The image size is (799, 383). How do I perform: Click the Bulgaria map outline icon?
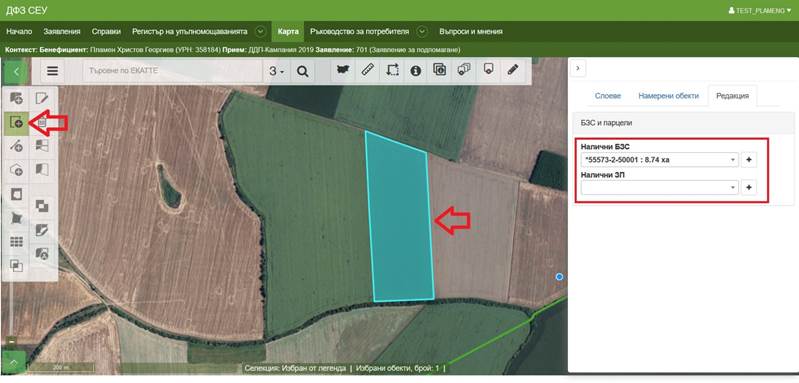coord(343,70)
